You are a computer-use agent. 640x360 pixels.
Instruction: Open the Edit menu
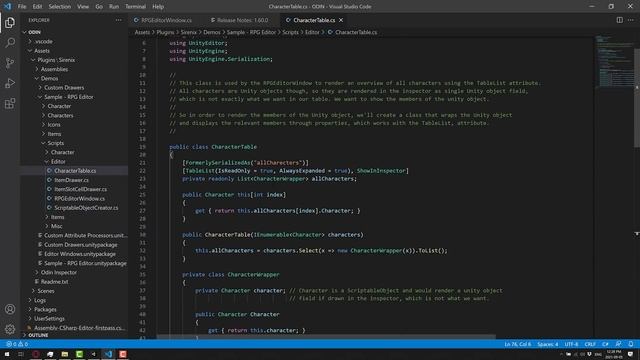tap(37, 7)
